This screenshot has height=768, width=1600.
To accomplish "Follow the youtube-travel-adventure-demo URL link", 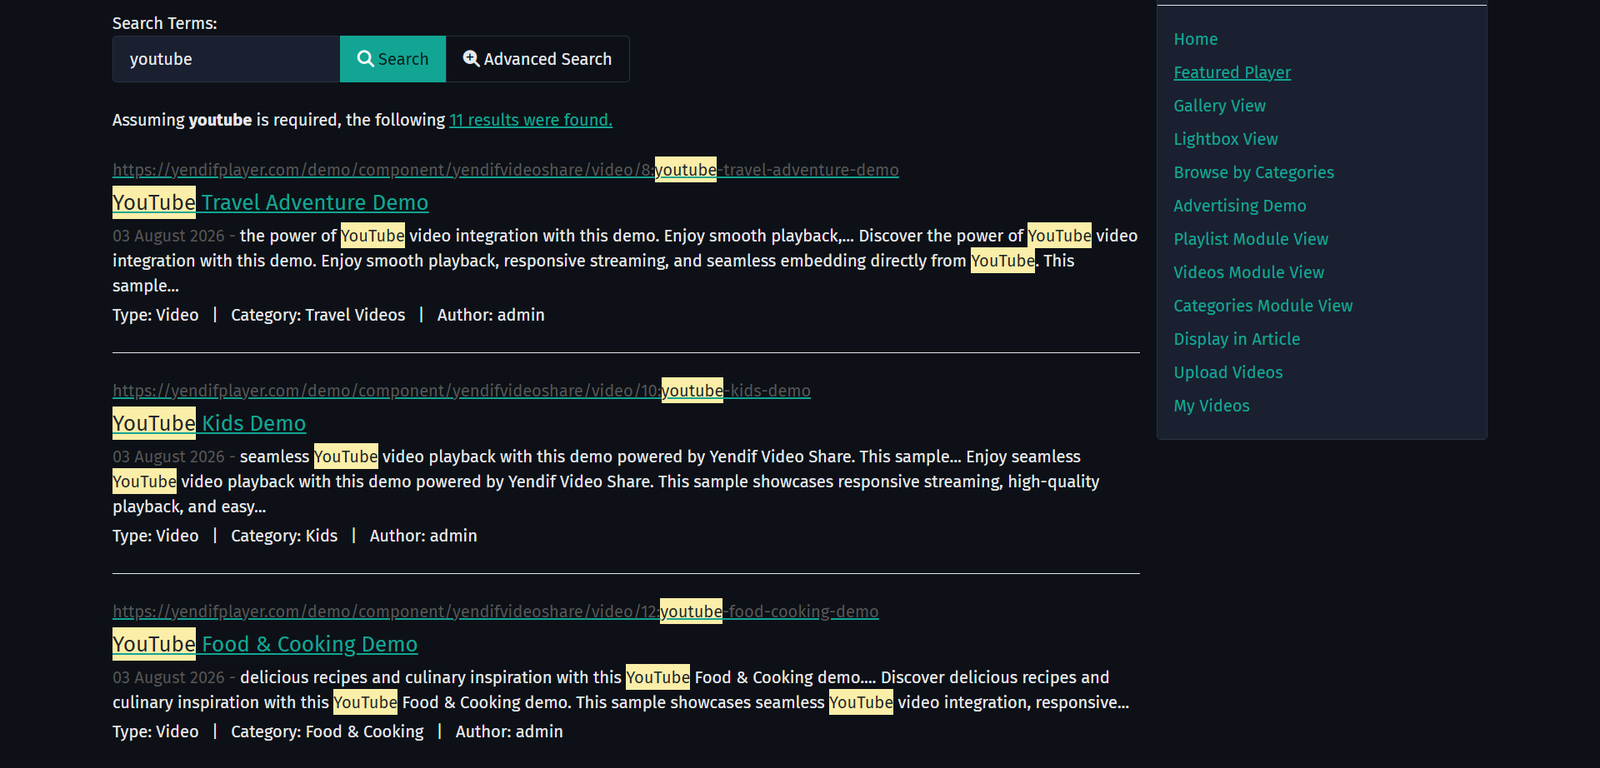I will [506, 170].
